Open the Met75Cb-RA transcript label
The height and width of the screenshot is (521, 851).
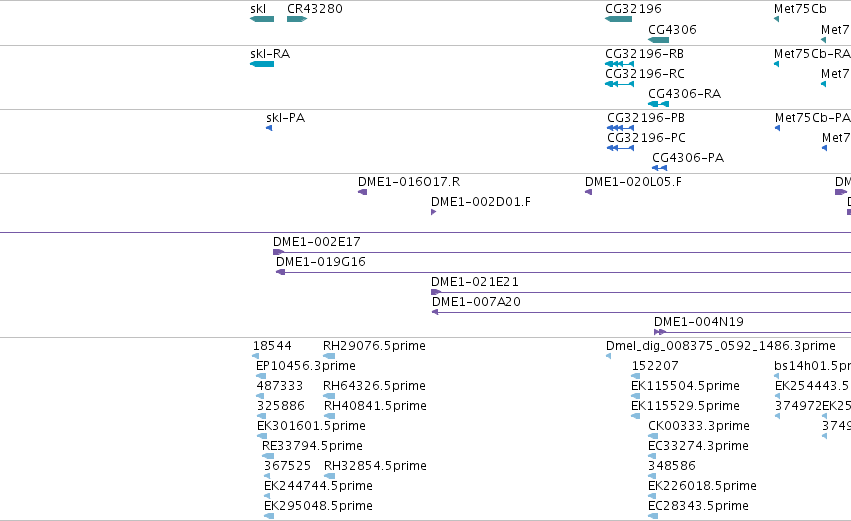click(x=812, y=54)
